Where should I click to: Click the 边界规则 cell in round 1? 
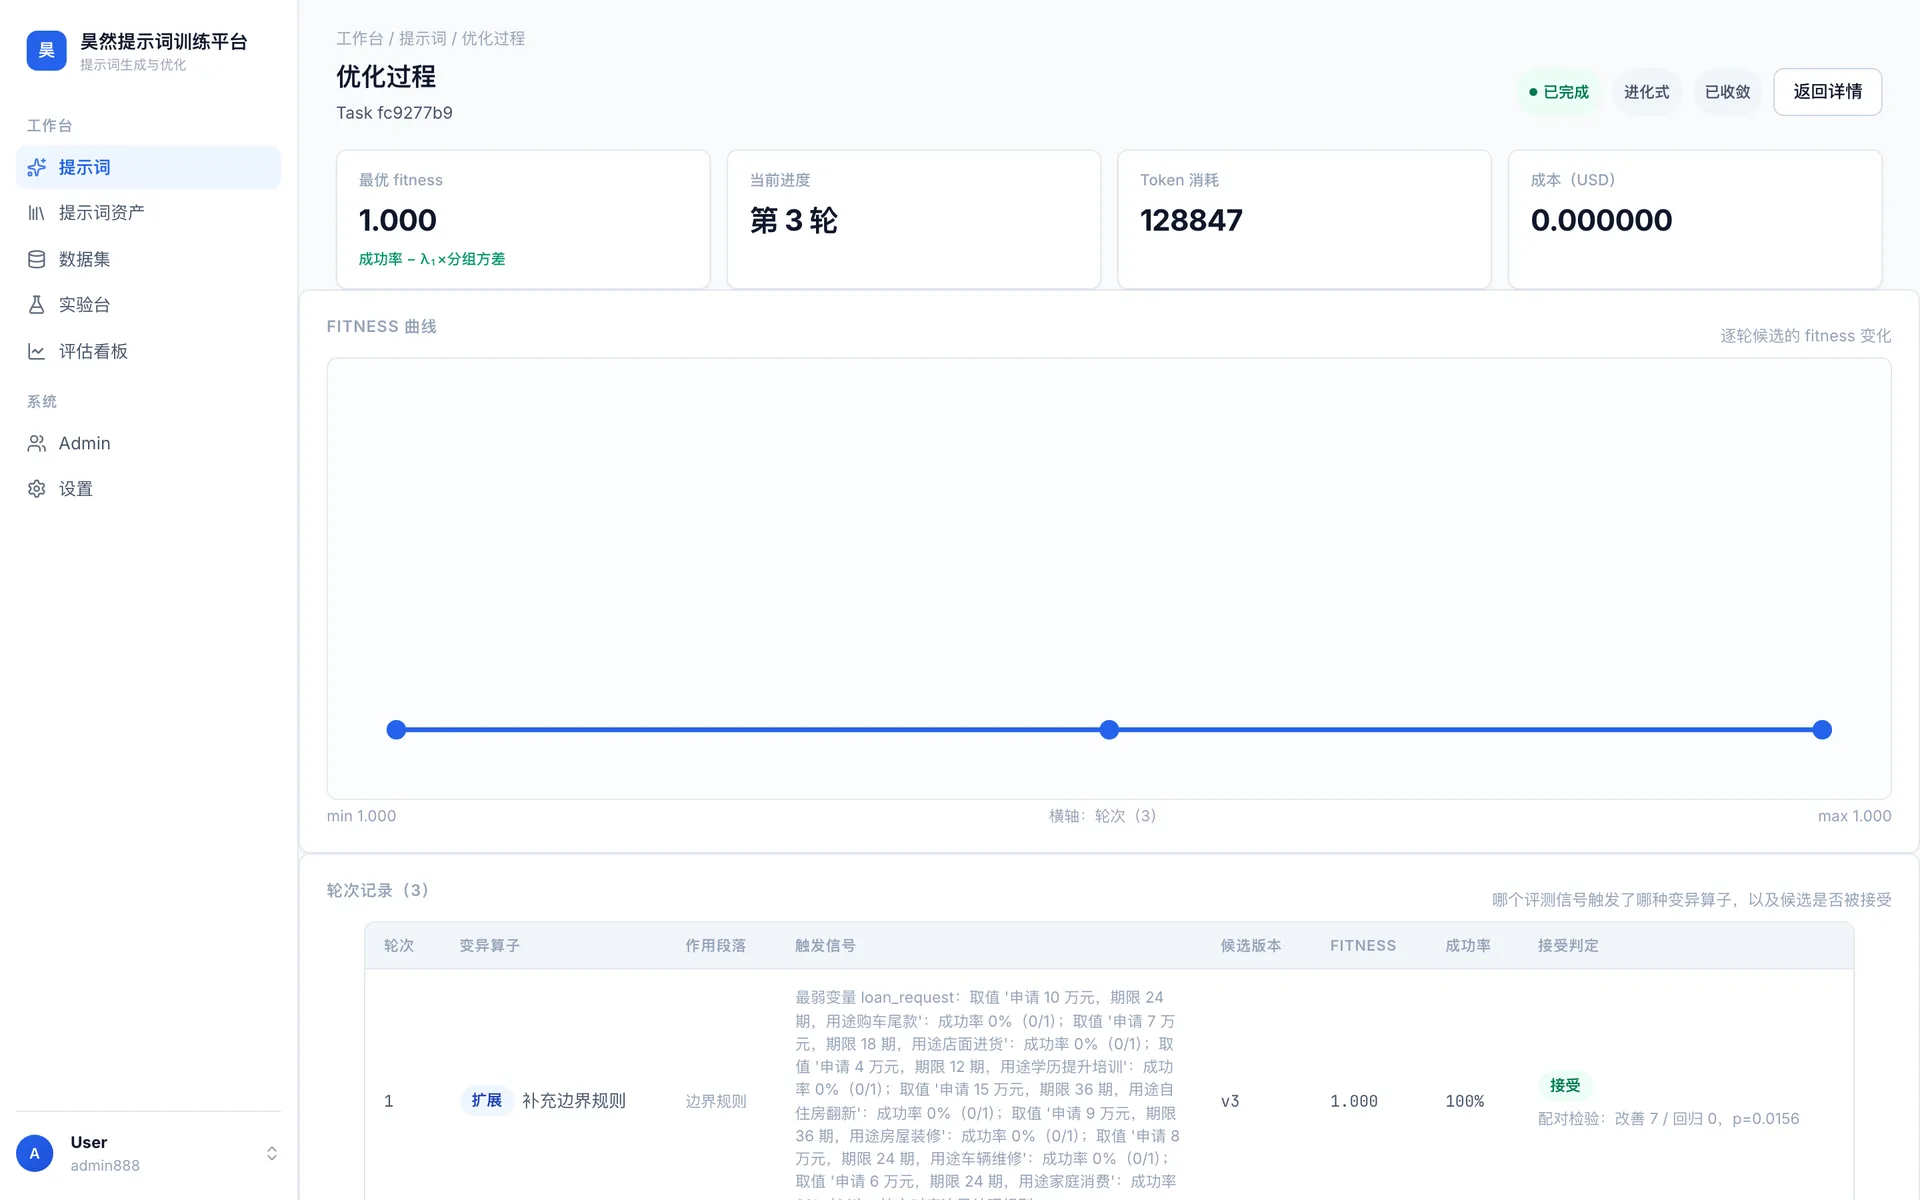coord(716,1101)
